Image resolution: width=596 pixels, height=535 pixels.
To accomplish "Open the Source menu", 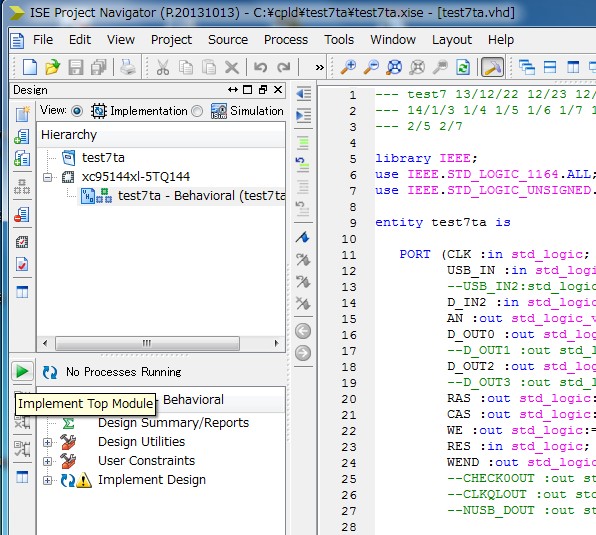I will point(228,40).
